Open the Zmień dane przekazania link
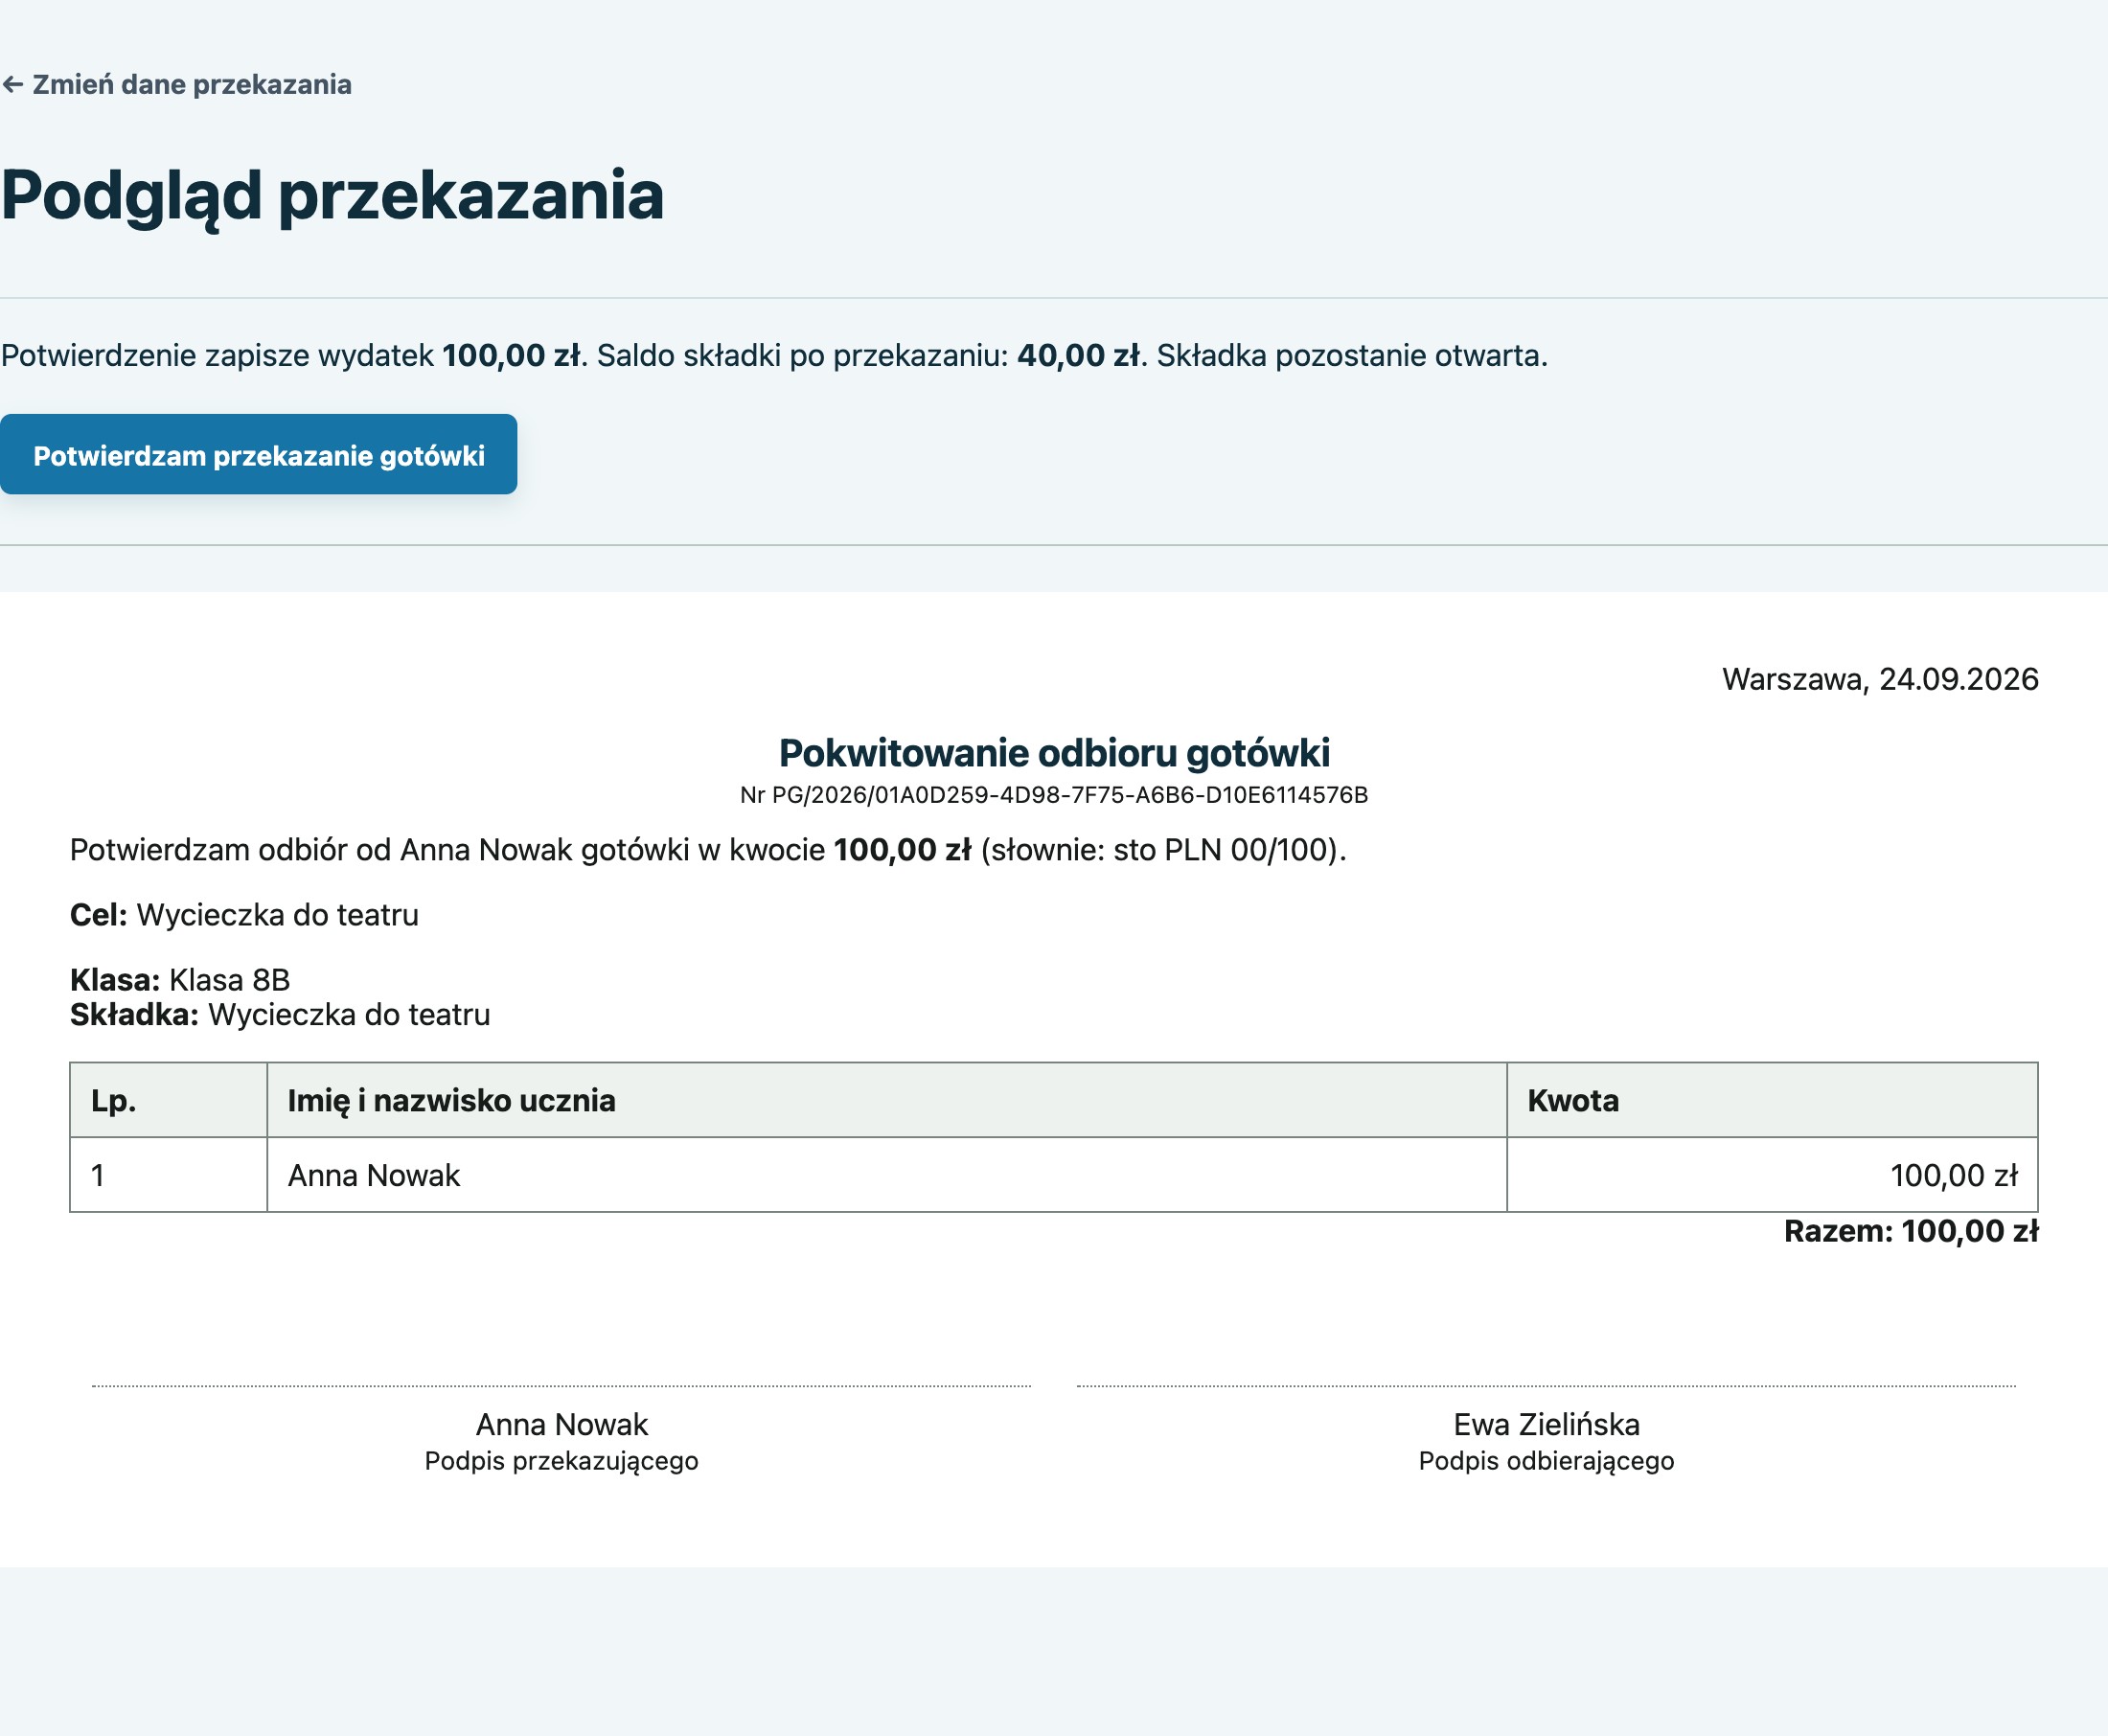The height and width of the screenshot is (1736, 2108). point(177,85)
